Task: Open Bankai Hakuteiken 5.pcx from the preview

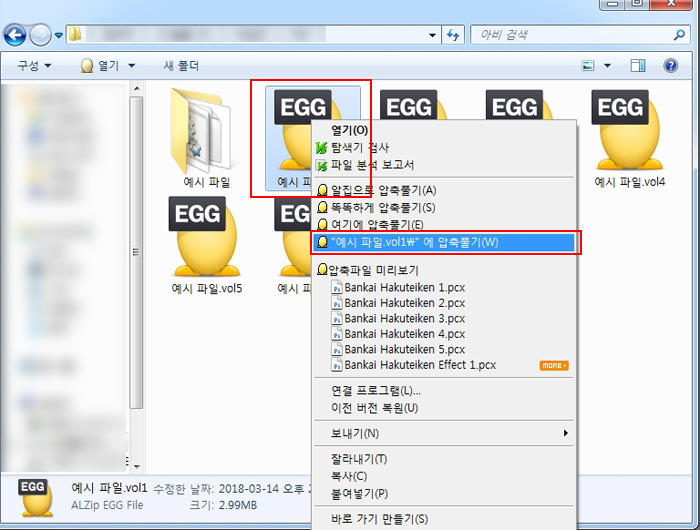Action: [398, 349]
